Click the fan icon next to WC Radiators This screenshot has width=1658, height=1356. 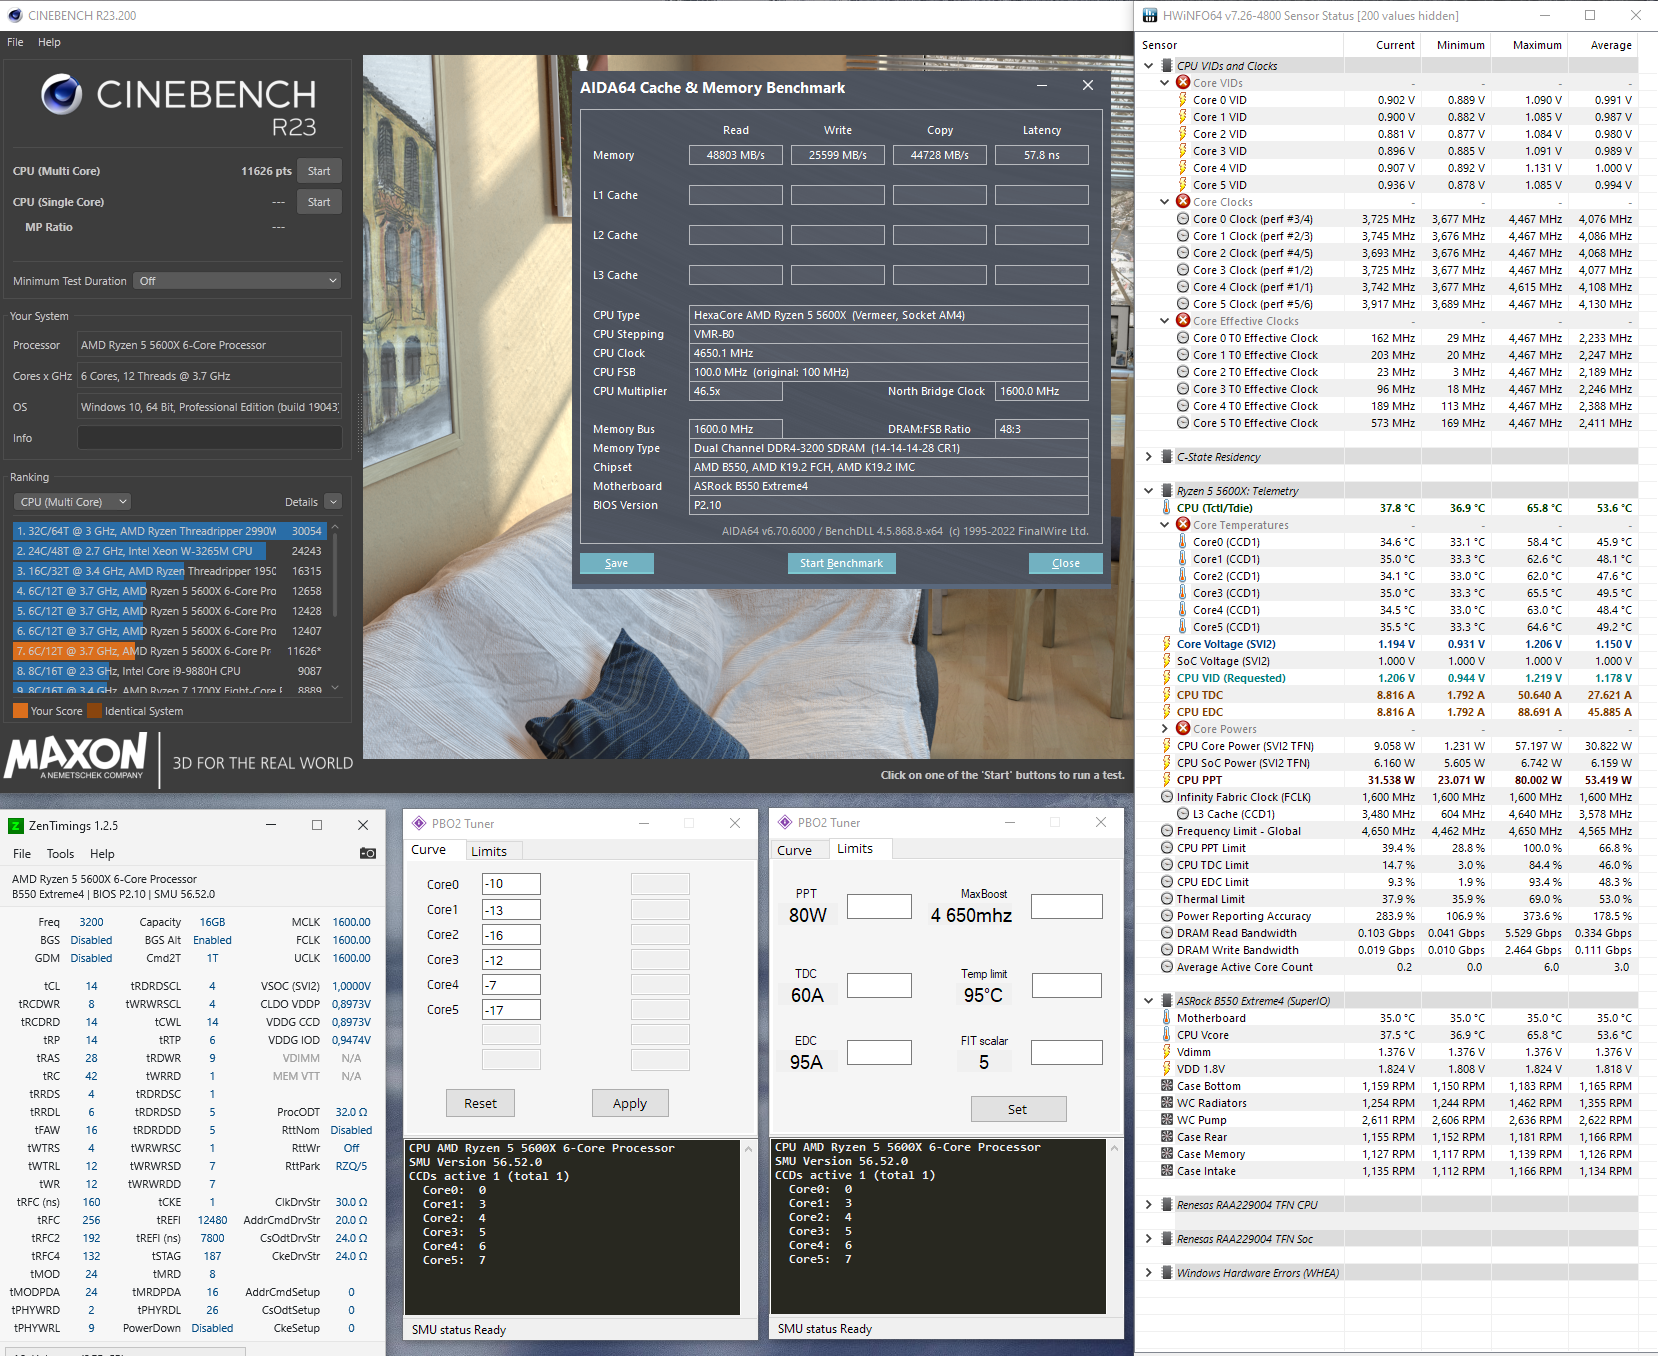[x=1167, y=1103]
